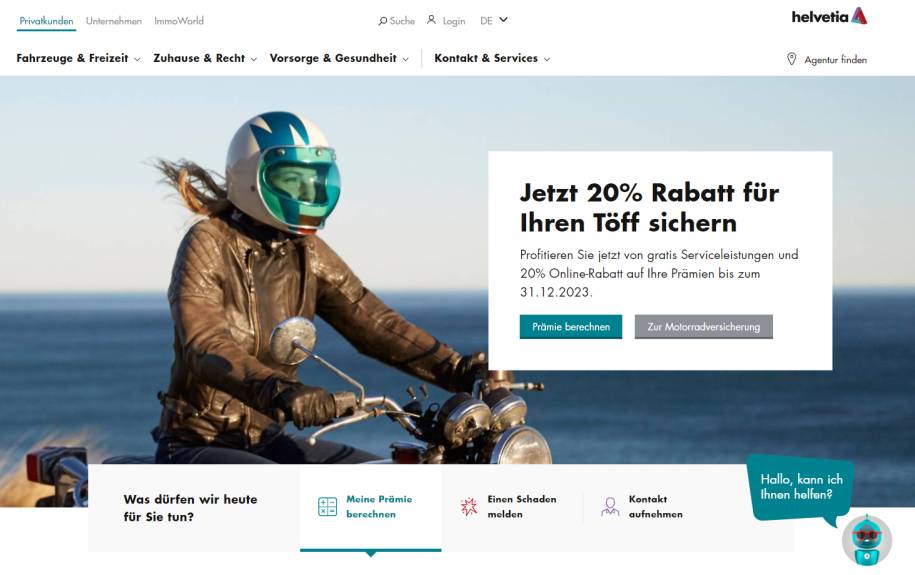915x575 pixels.
Task: Open the DE language dropdown
Action: (494, 20)
